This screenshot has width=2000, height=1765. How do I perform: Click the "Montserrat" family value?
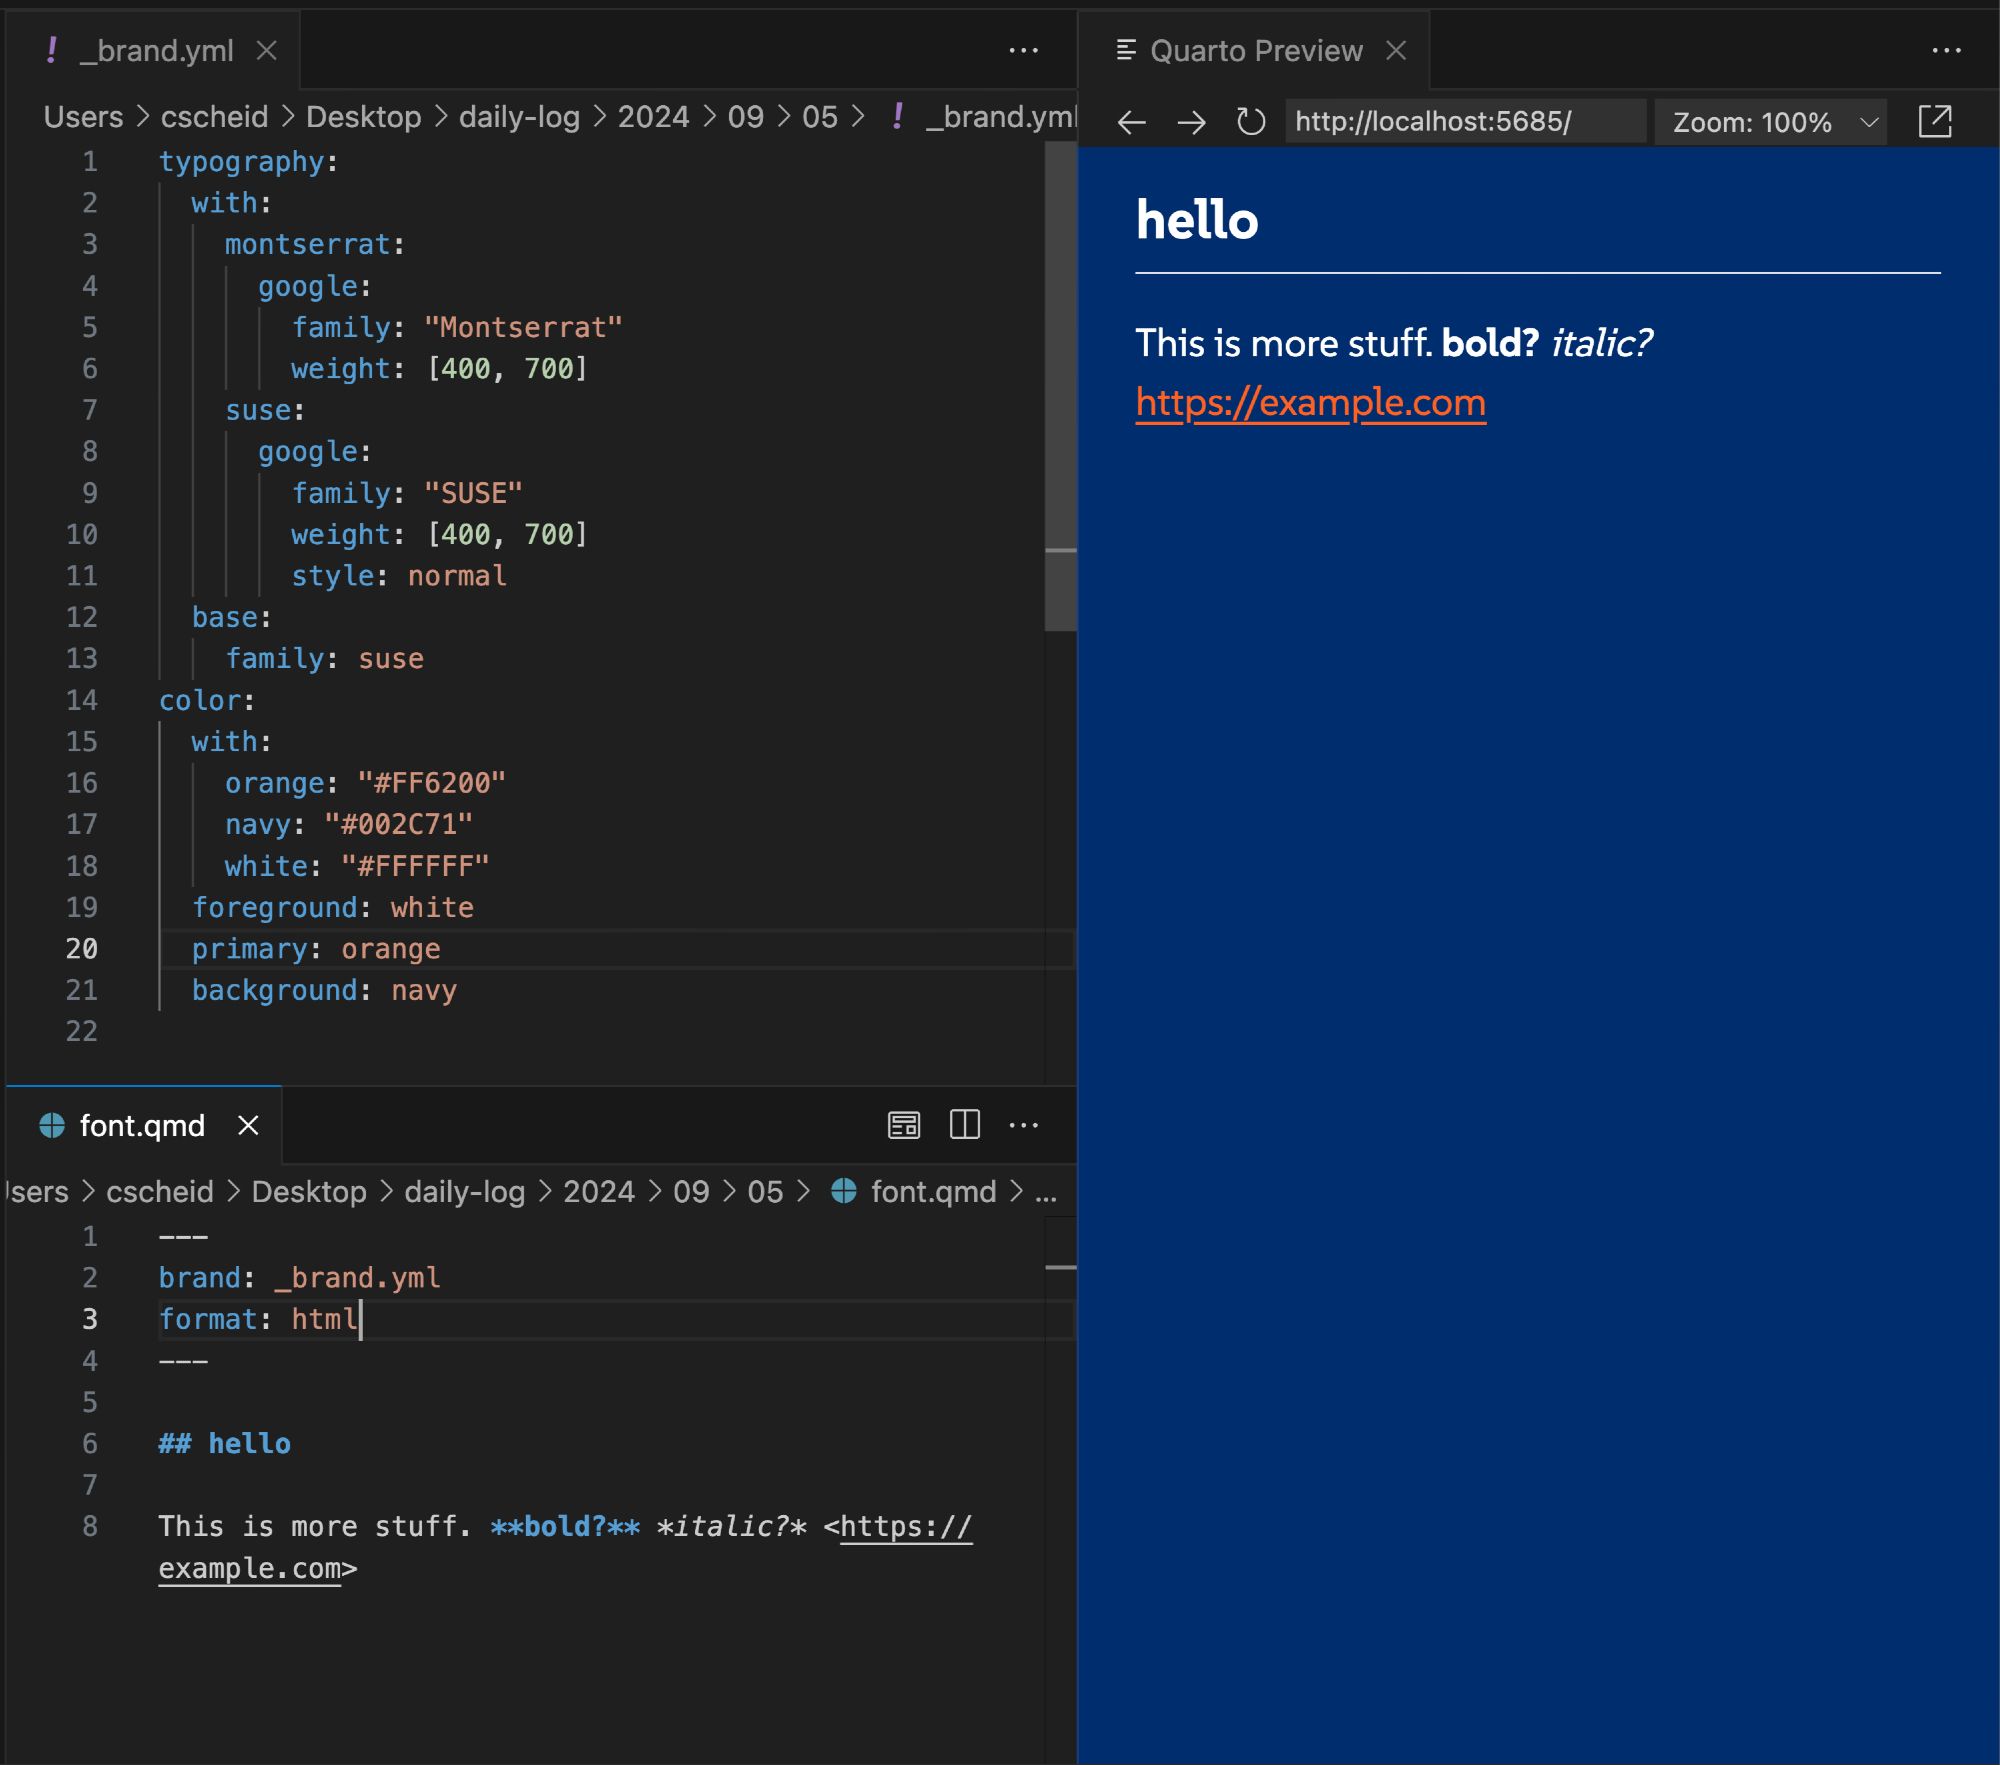tap(523, 327)
